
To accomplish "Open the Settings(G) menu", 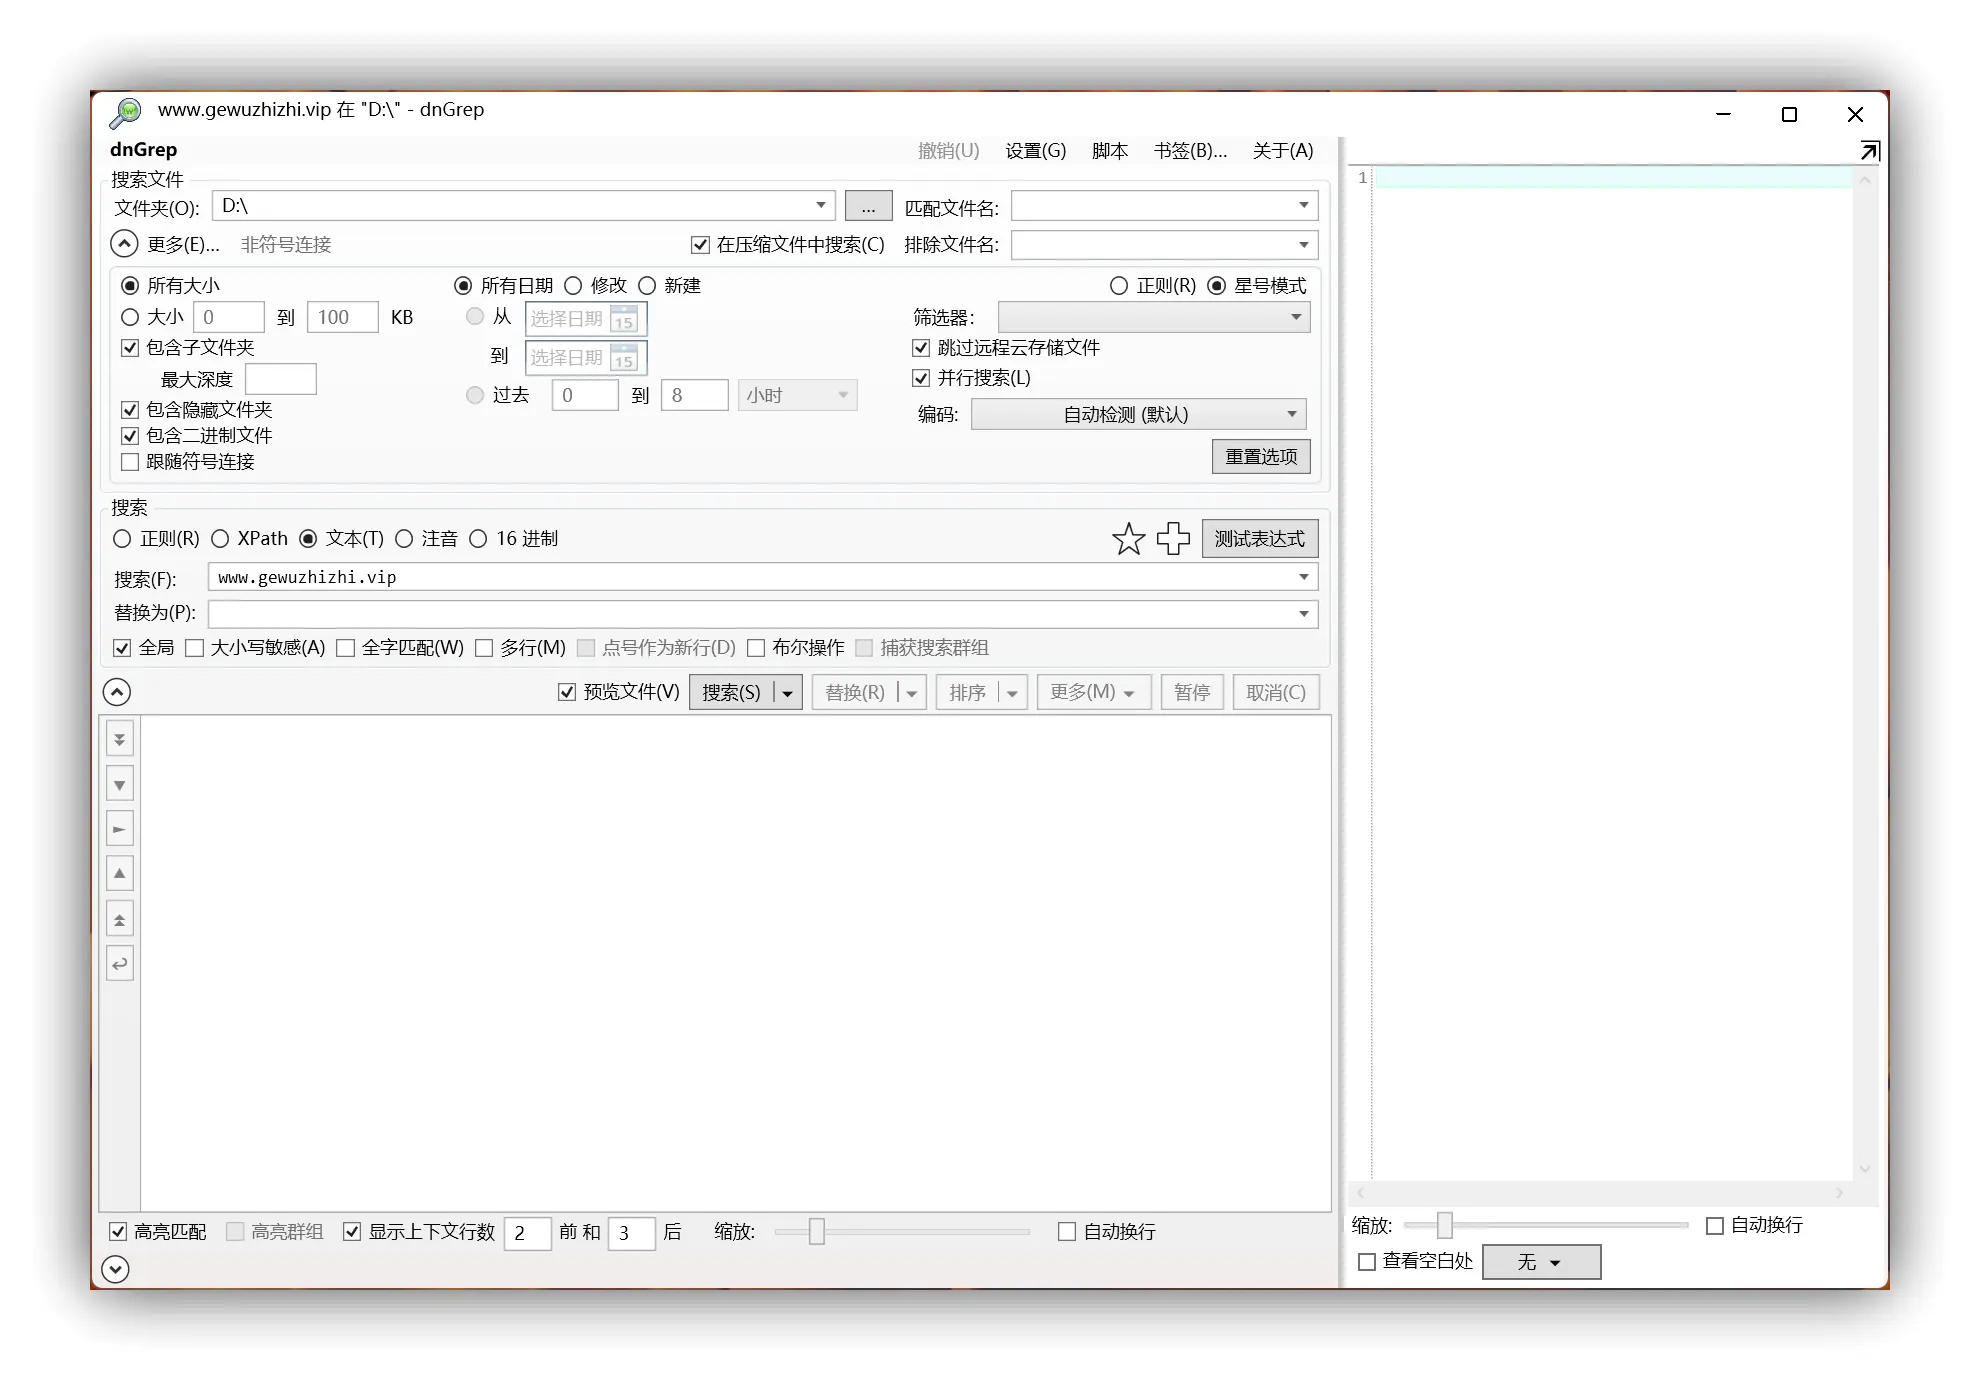I will click(1036, 151).
